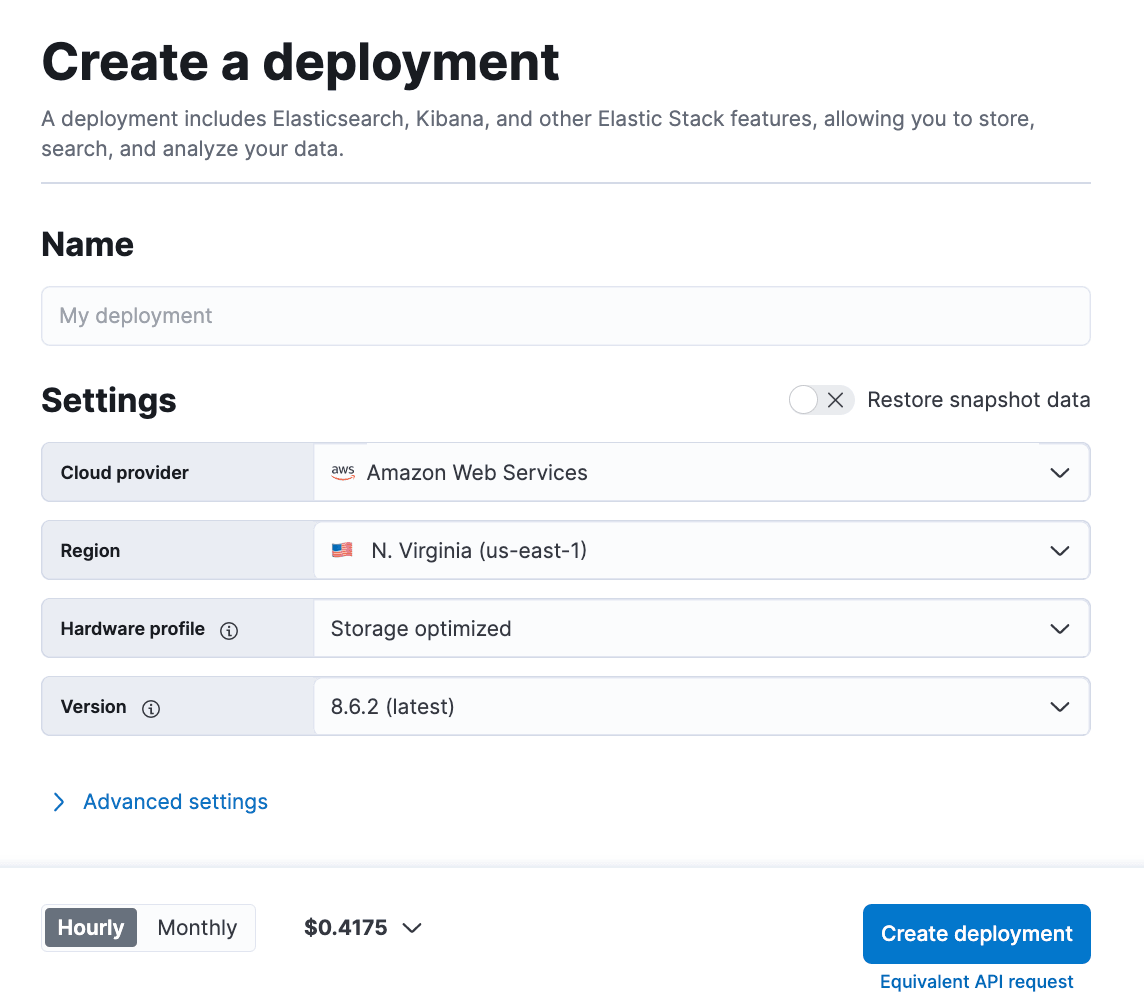Click the chevron next to the $0.4175 price

[x=411, y=928]
